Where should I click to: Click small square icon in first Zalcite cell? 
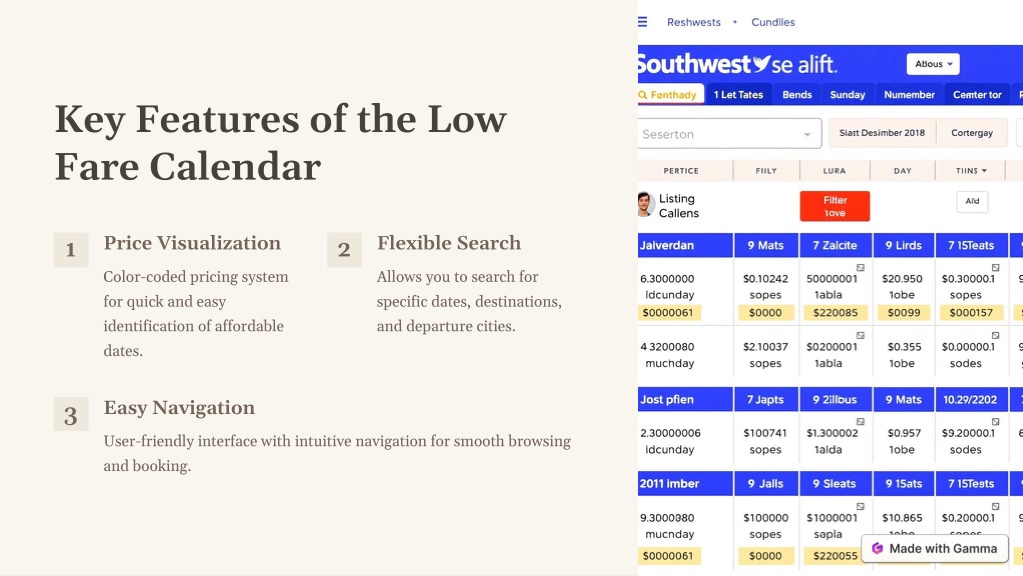[x=861, y=267]
